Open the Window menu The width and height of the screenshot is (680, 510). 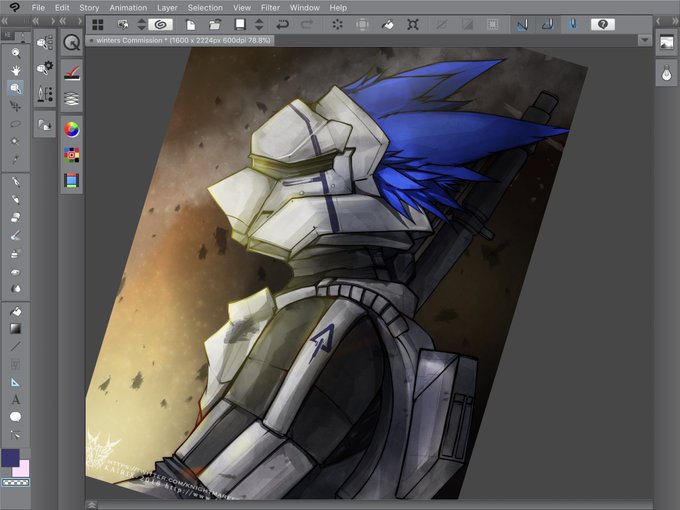tap(304, 8)
